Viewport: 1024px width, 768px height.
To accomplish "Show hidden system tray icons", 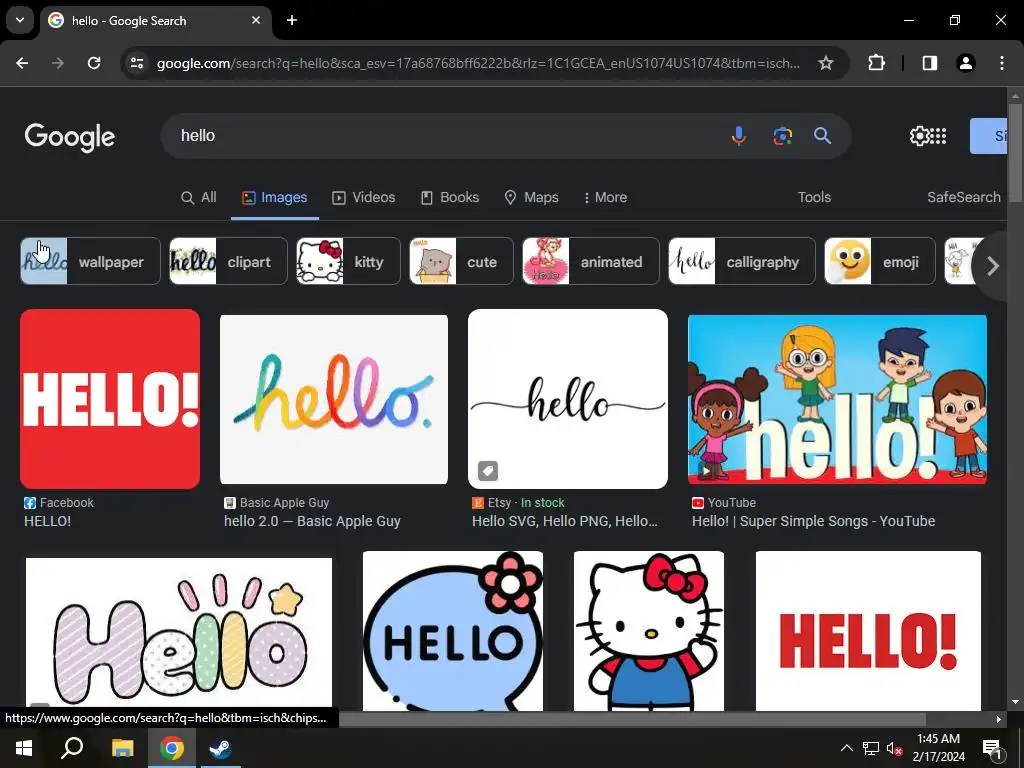I will [846, 748].
